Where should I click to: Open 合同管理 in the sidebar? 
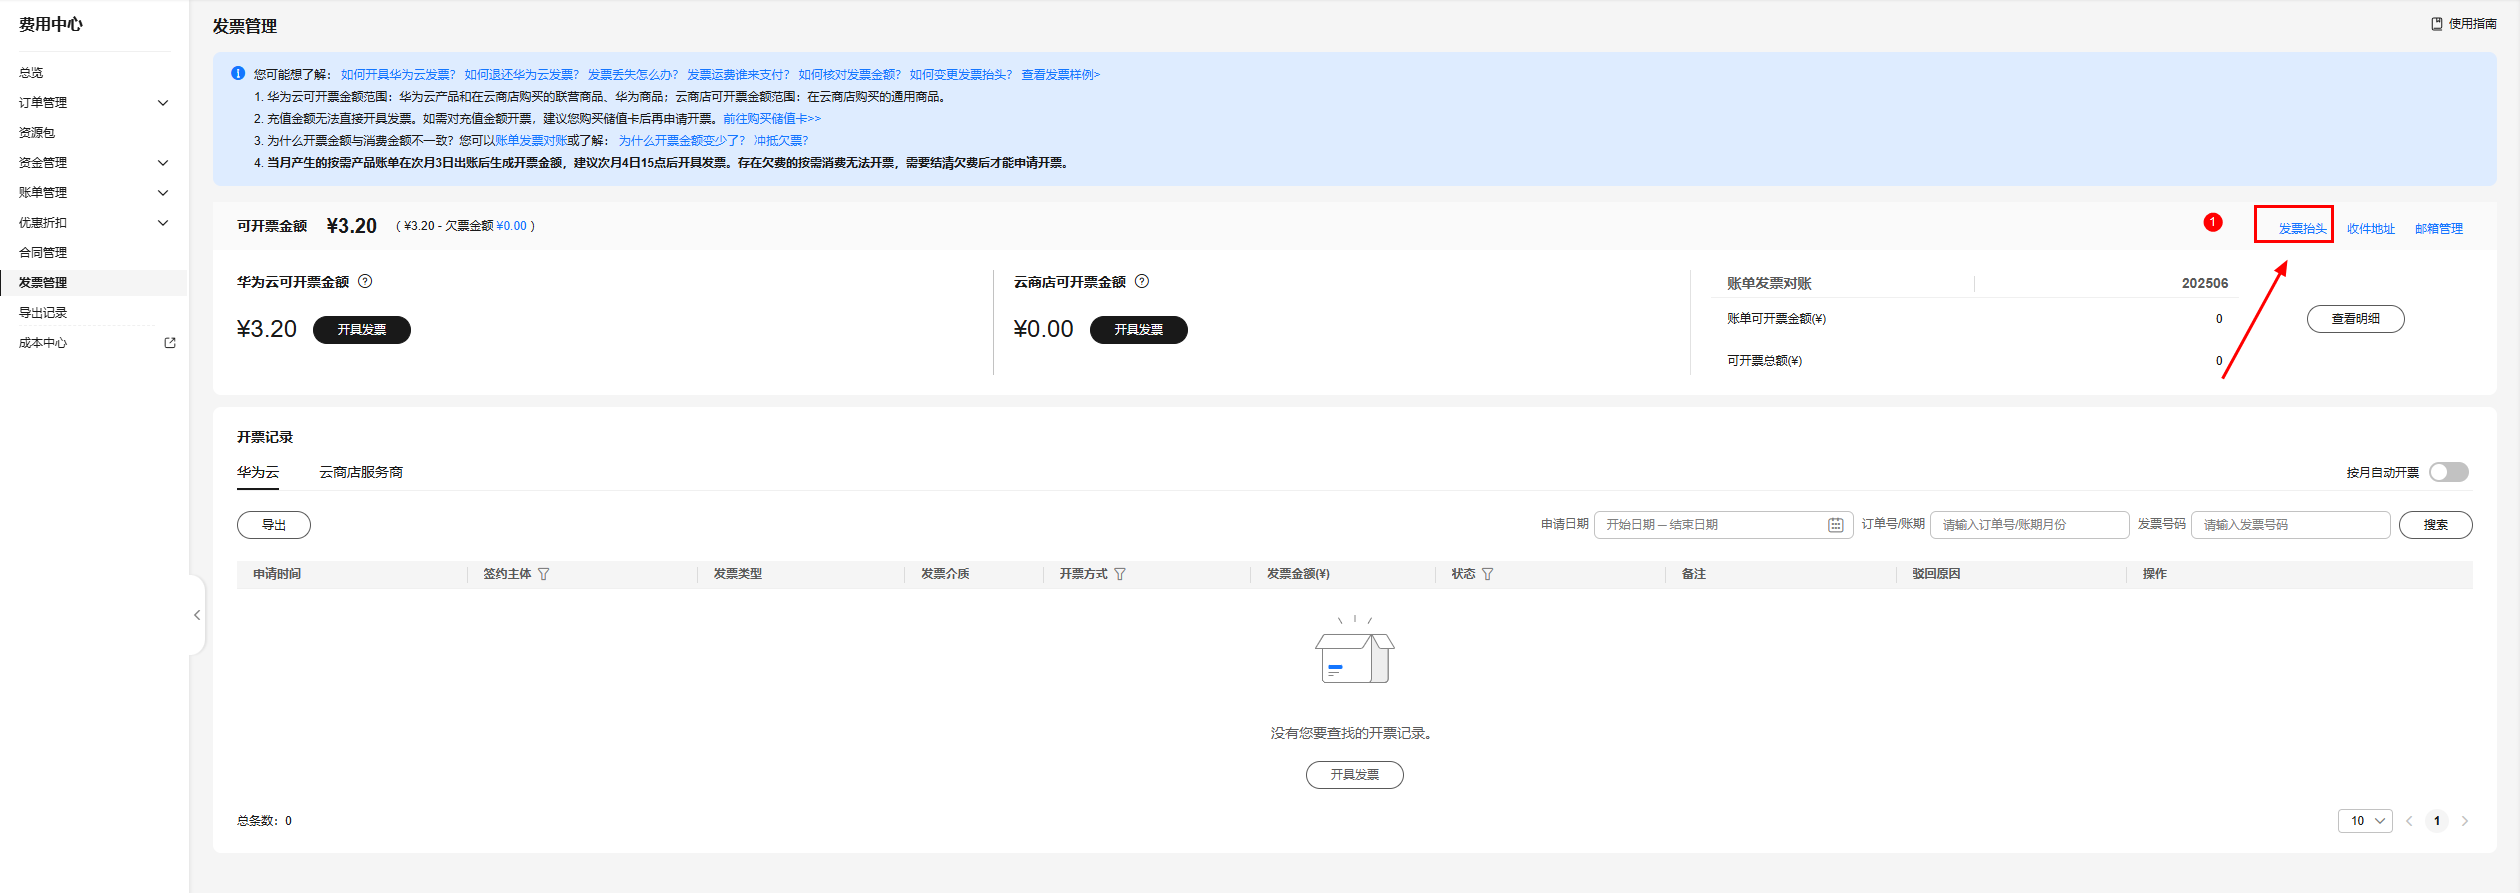click(43, 252)
